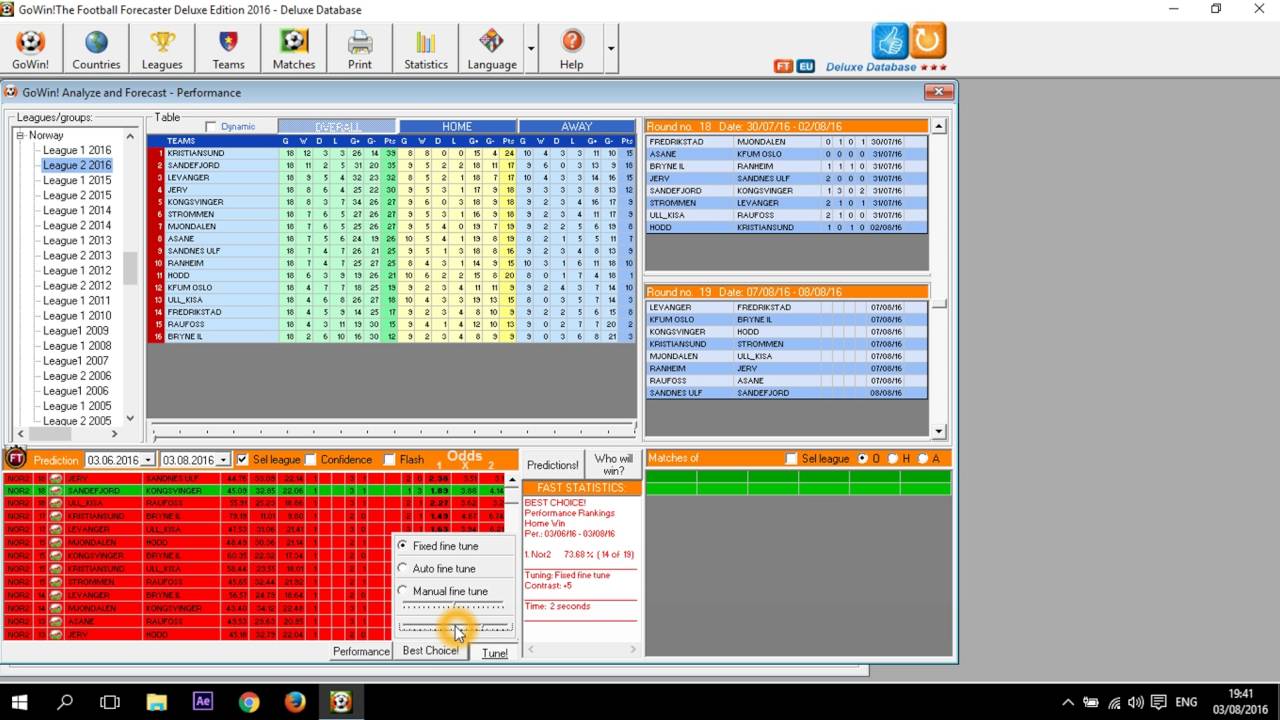Open the Language toolbar icon
The height and width of the screenshot is (720, 1280).
(492, 50)
